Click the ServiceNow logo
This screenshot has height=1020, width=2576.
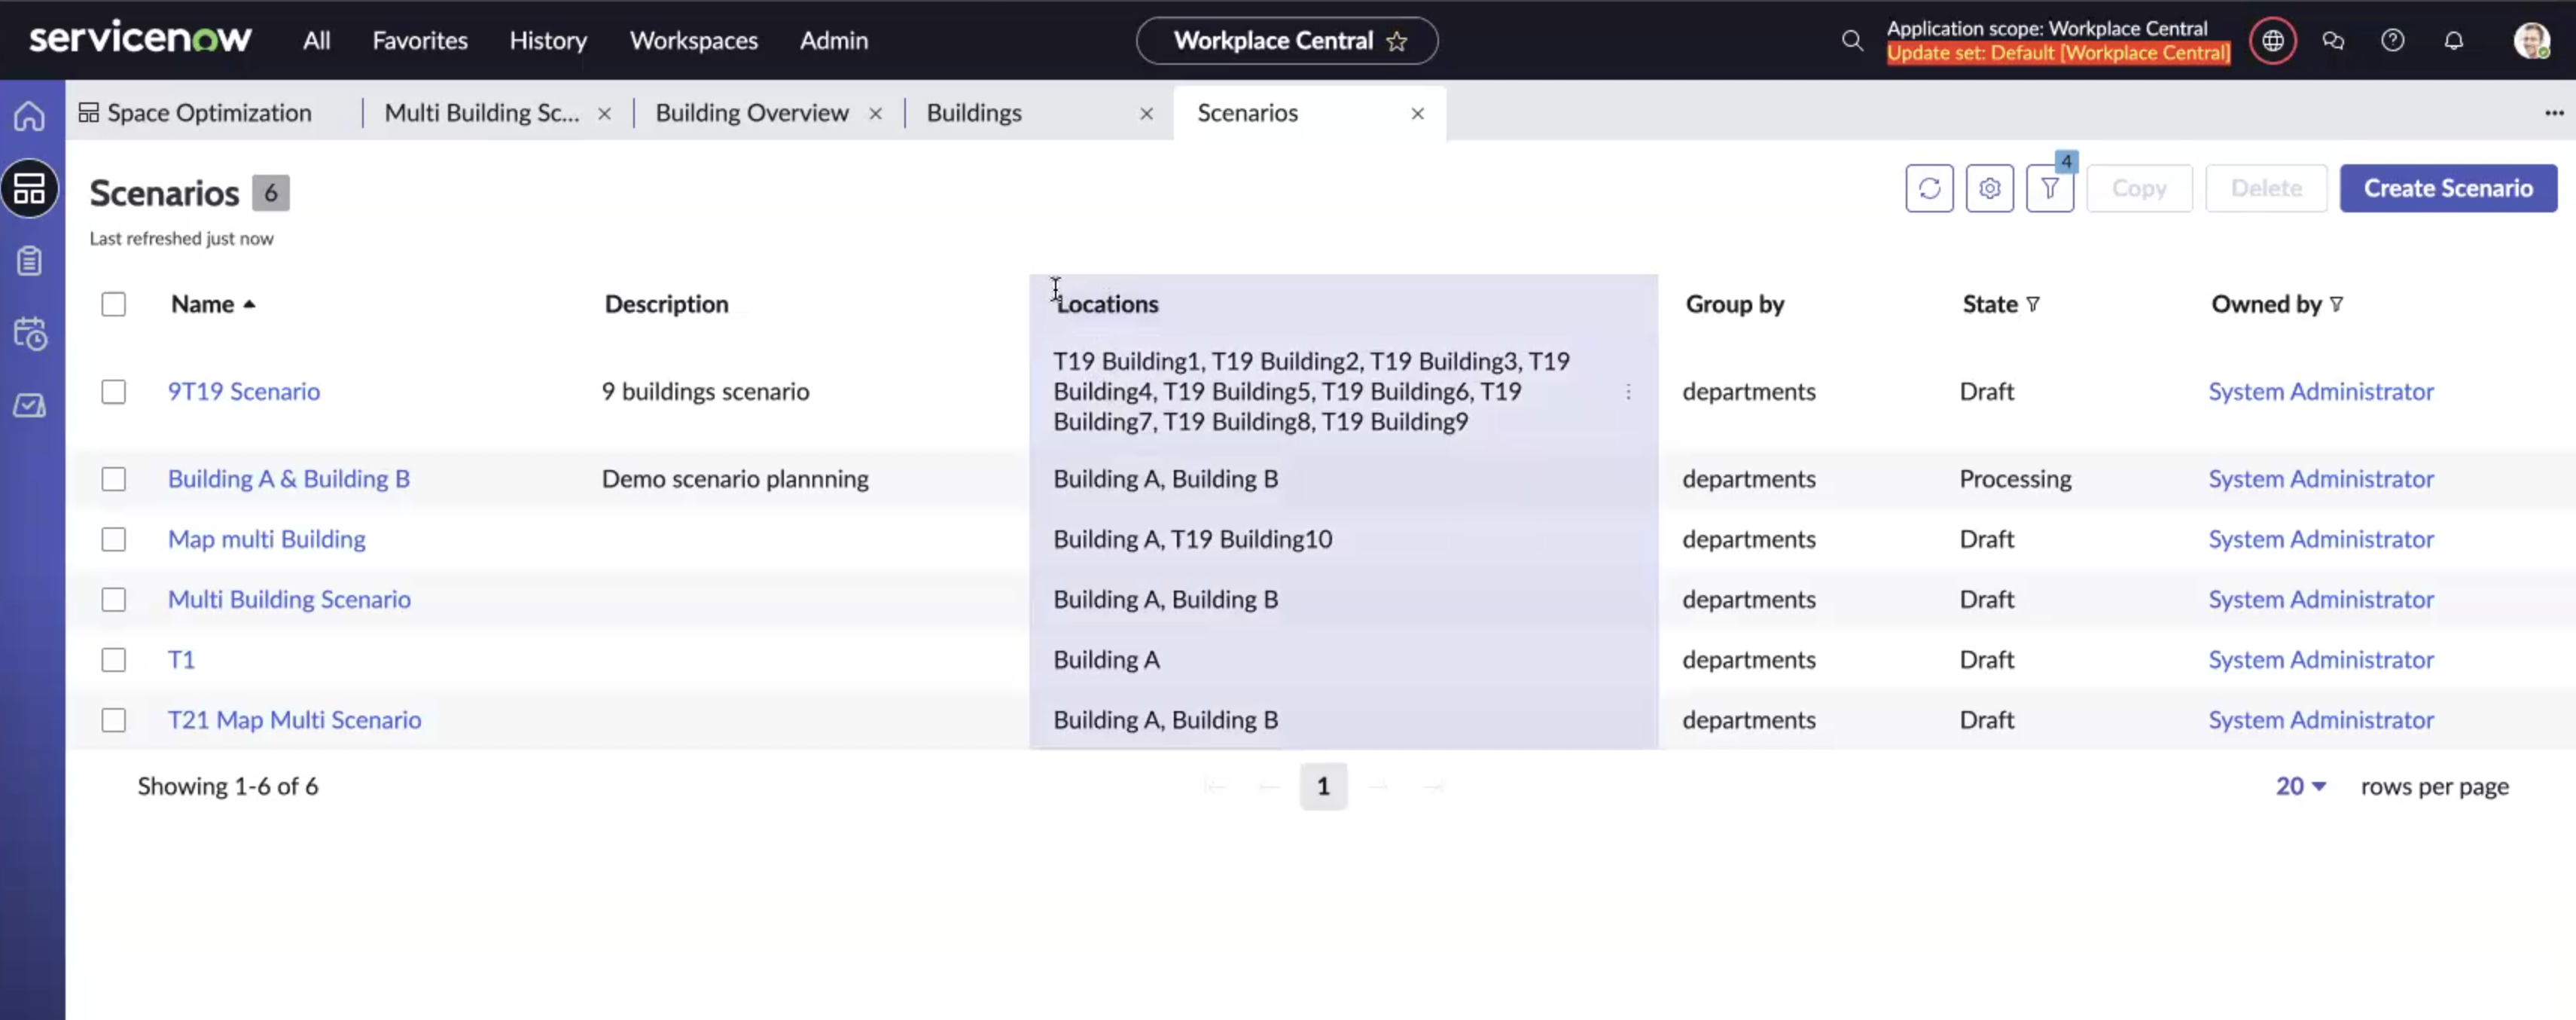pyautogui.click(x=141, y=39)
